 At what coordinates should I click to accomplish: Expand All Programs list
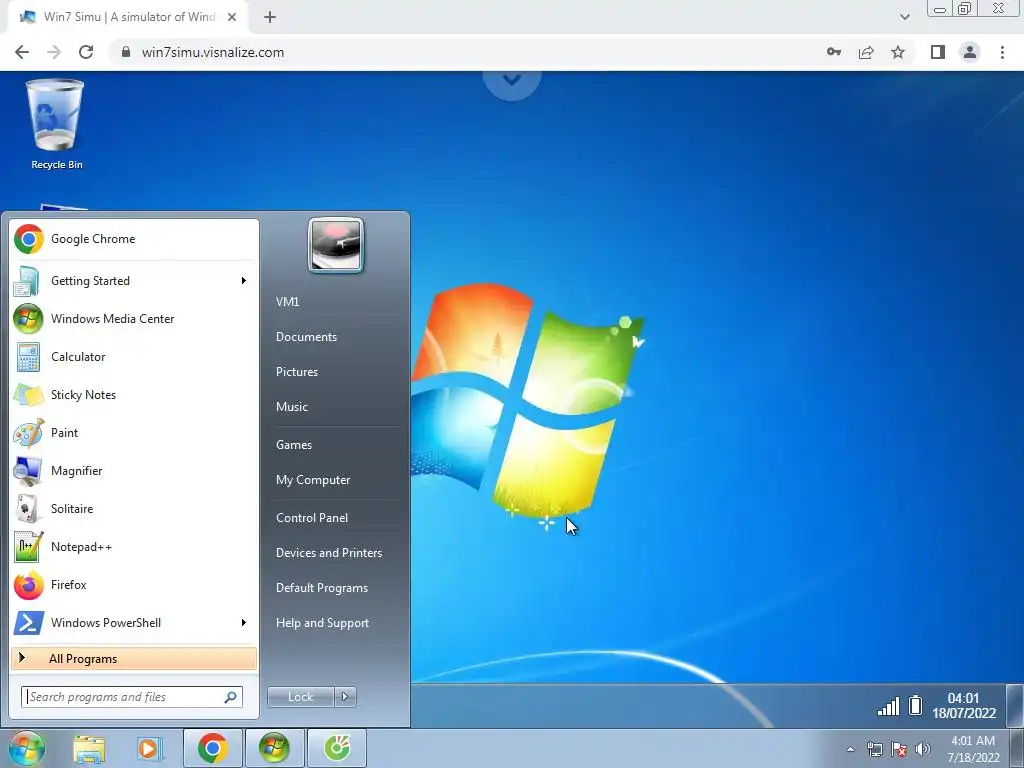134,659
